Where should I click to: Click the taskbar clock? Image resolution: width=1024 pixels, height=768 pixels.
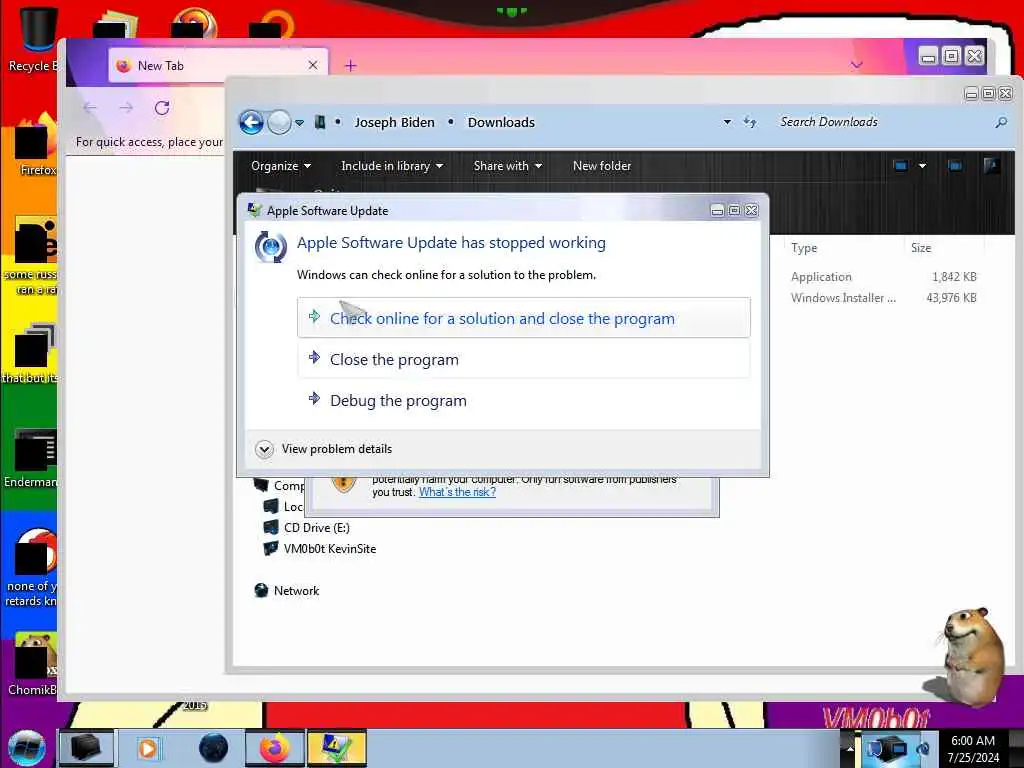[973, 749]
